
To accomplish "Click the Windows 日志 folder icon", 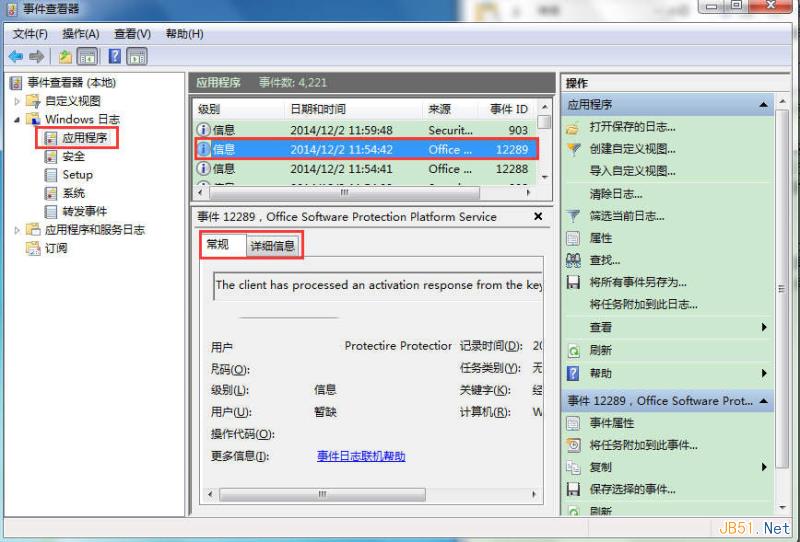I will [33, 119].
